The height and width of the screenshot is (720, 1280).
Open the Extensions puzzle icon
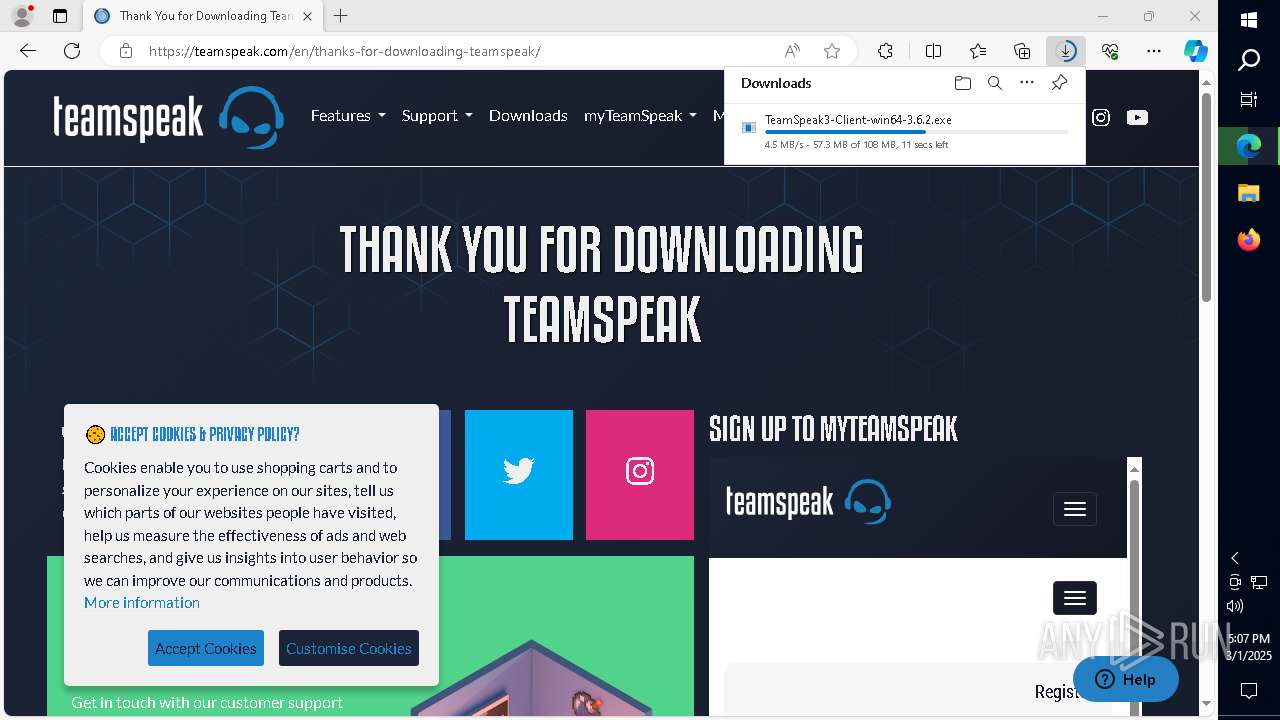click(885, 51)
